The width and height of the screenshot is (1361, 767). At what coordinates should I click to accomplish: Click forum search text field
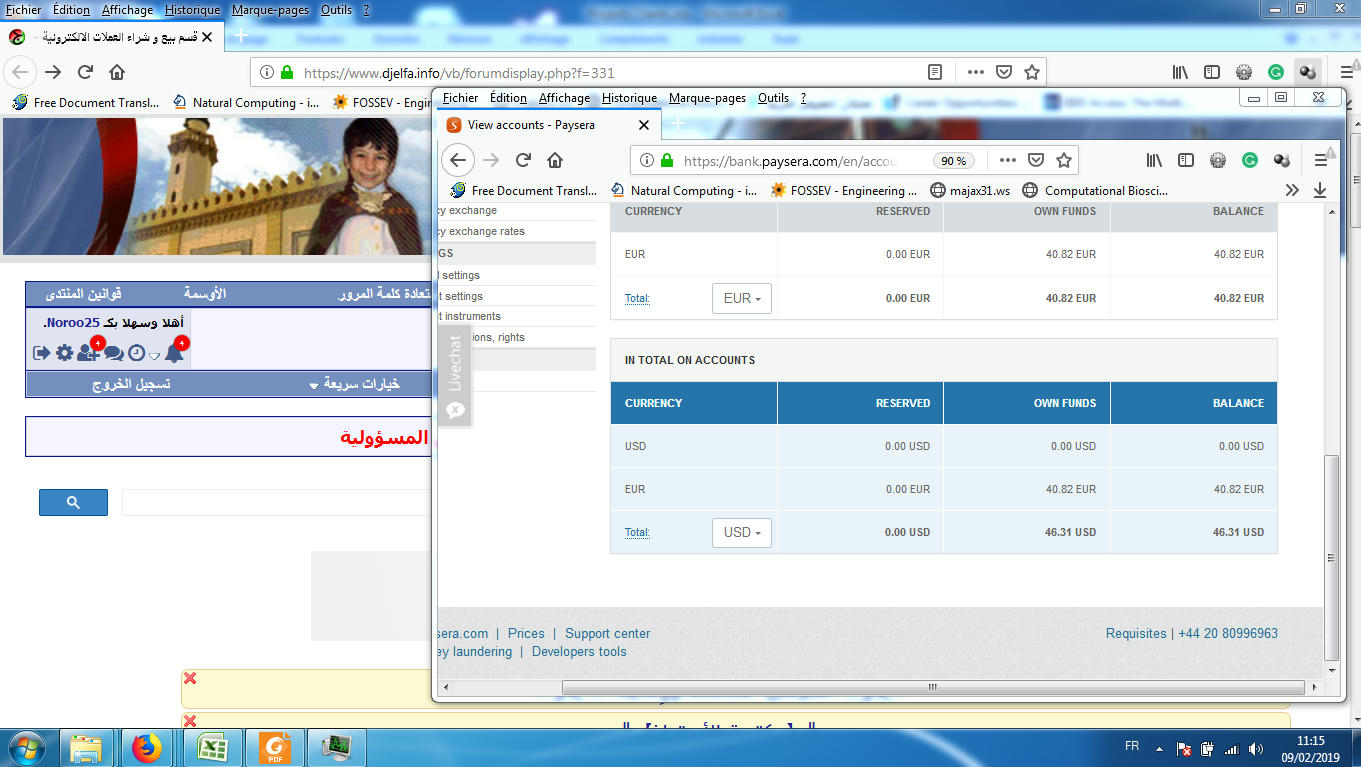[x=276, y=502]
